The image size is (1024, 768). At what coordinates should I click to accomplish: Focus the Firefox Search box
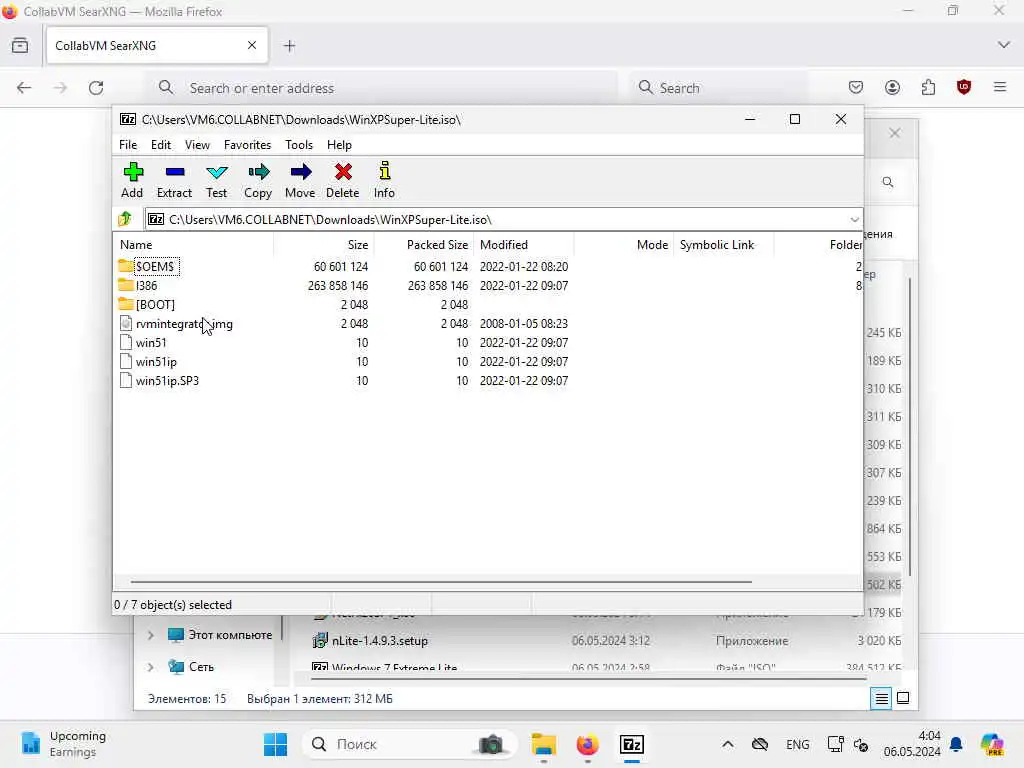coord(718,88)
